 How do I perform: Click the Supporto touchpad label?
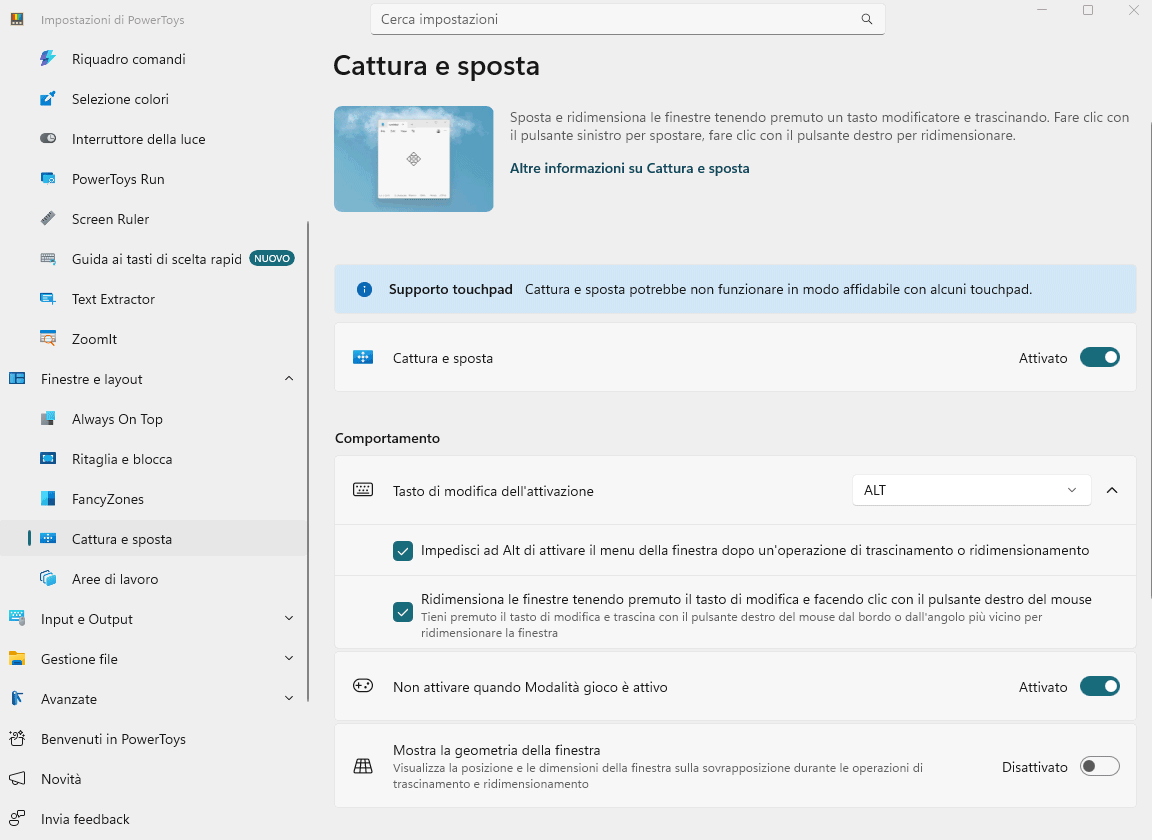[450, 290]
